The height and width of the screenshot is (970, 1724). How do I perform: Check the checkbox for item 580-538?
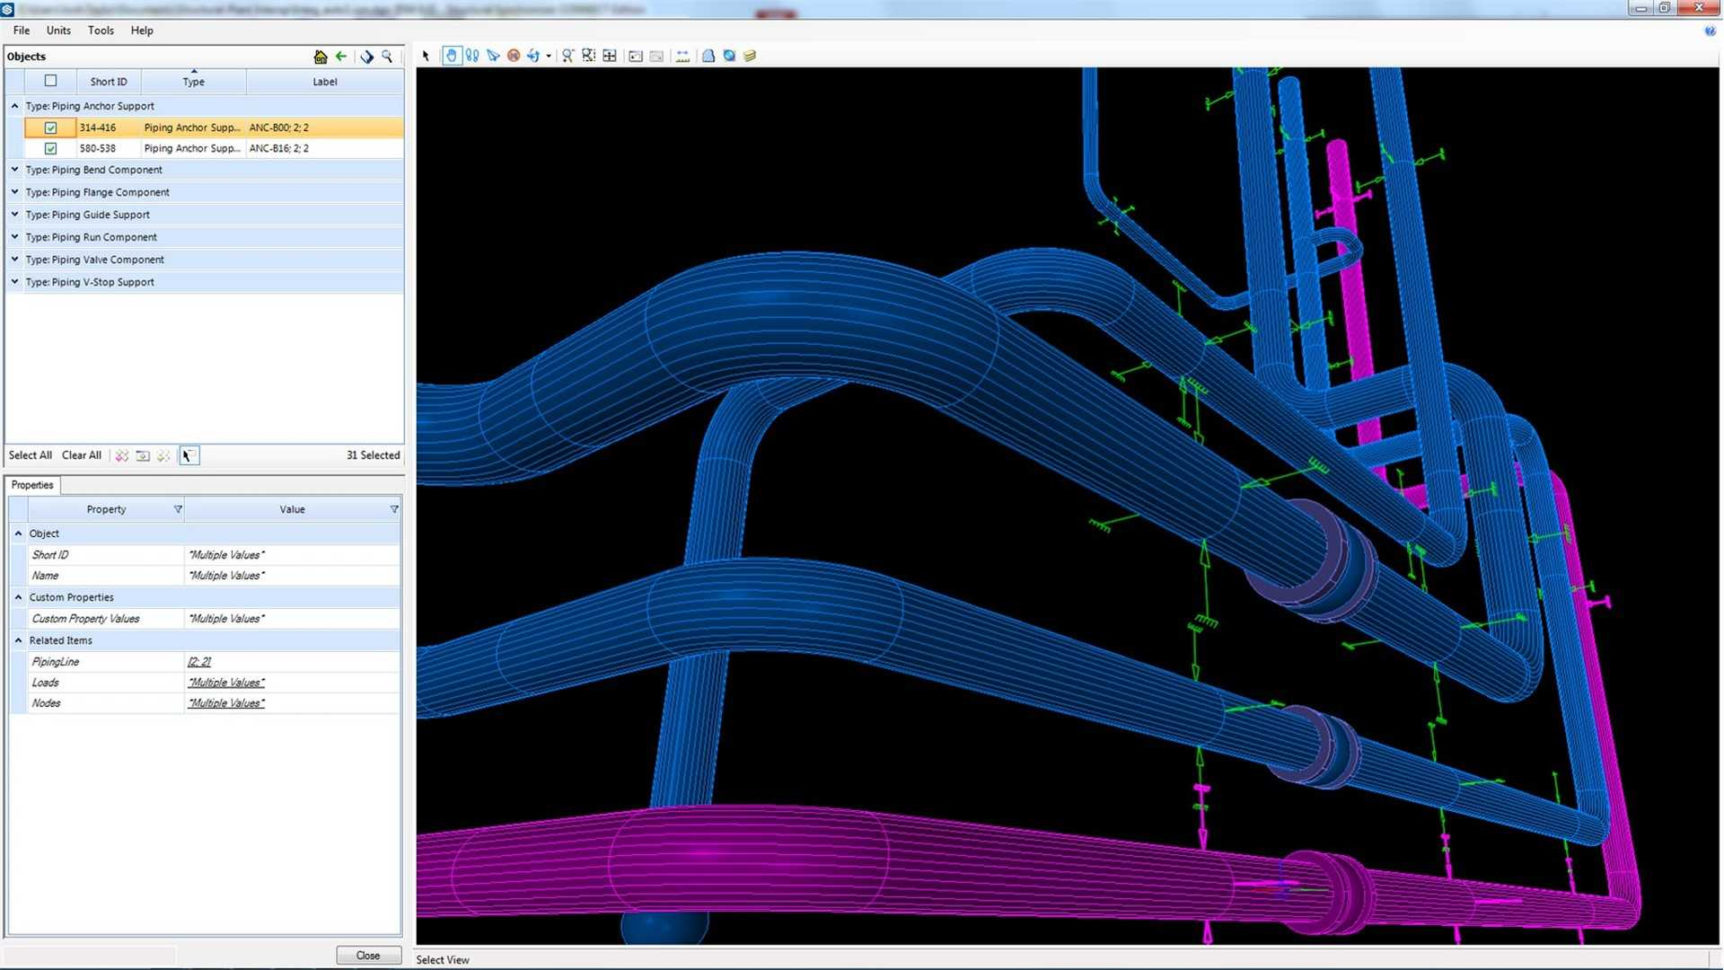coord(50,148)
